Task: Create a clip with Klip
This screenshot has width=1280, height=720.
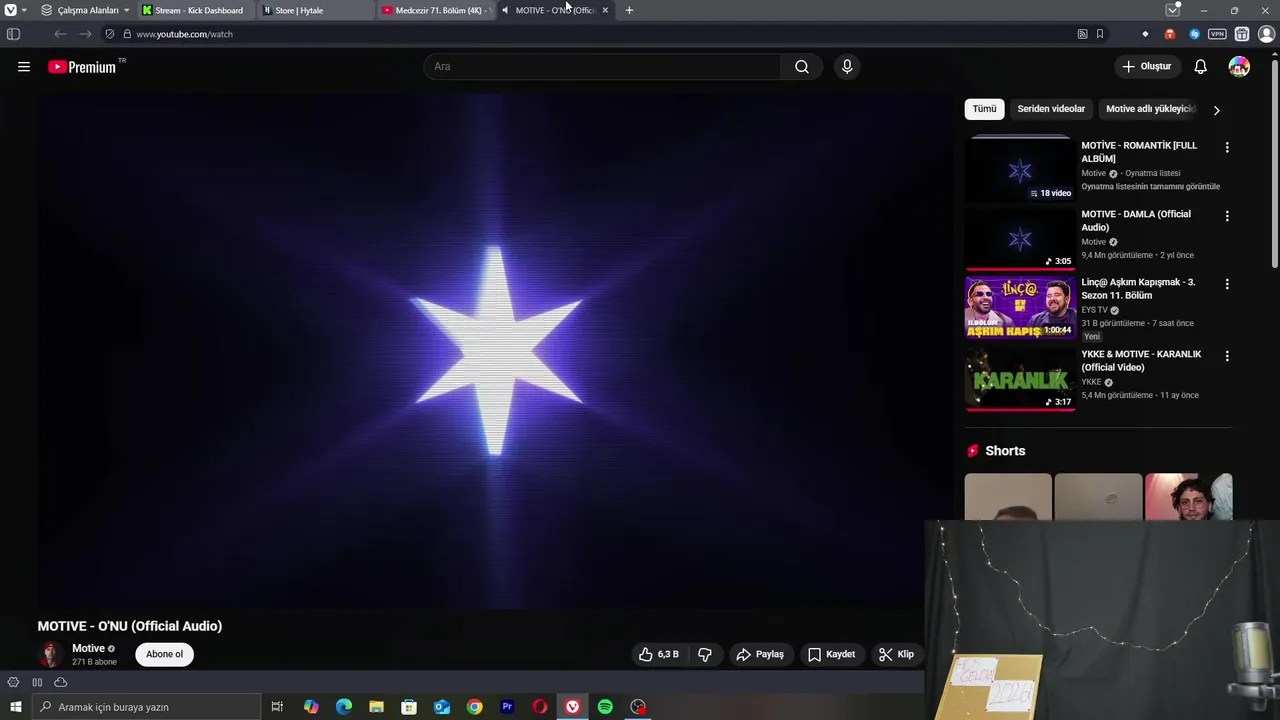Action: (x=896, y=654)
